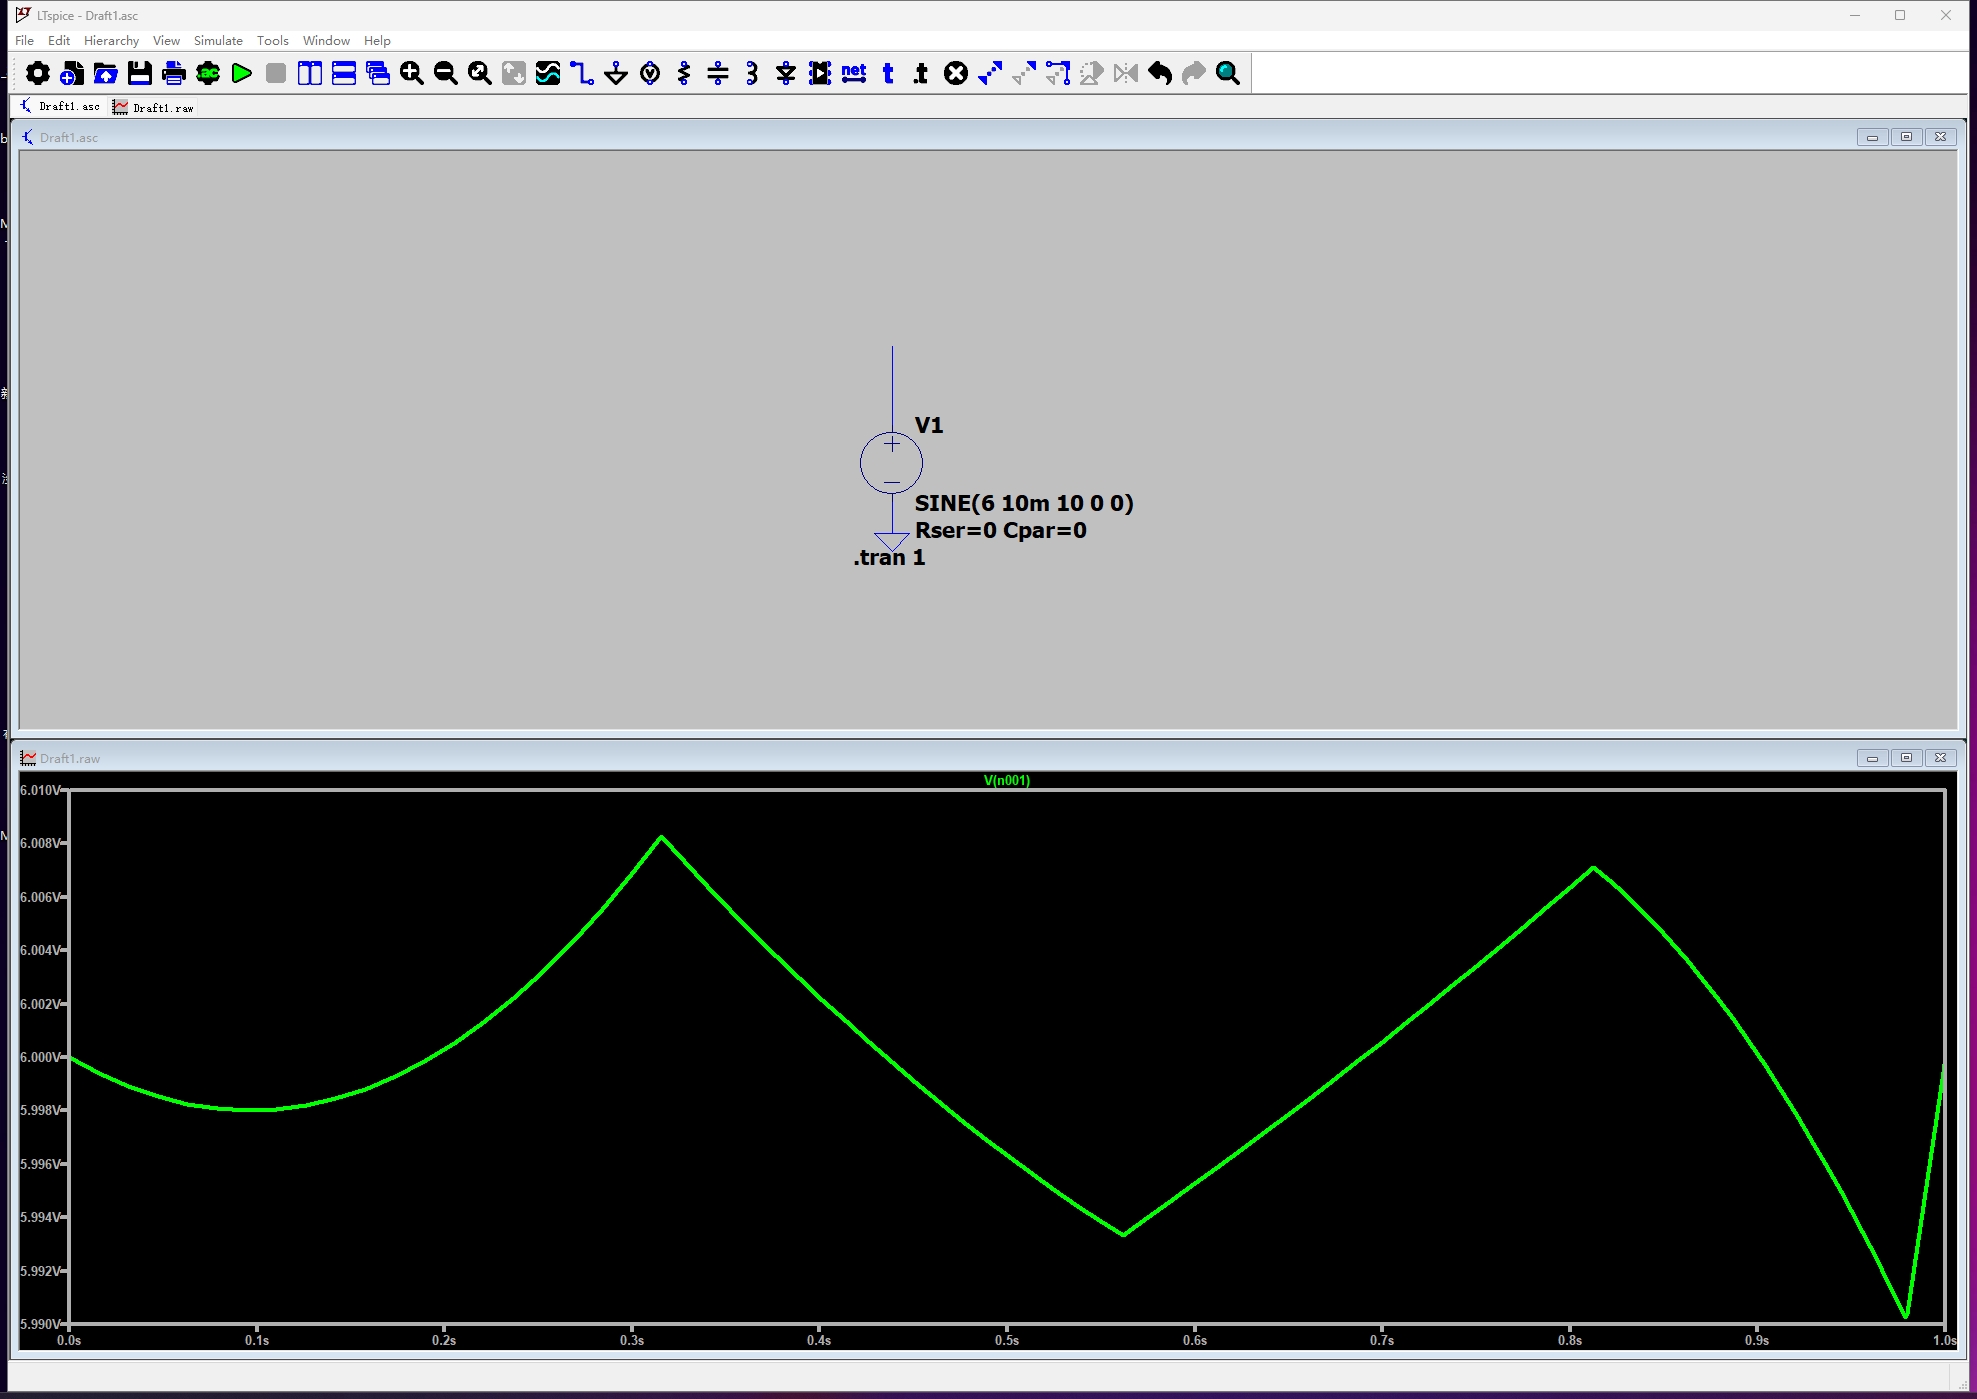Zoom to fit the schematic
1977x1399 pixels.
479,73
